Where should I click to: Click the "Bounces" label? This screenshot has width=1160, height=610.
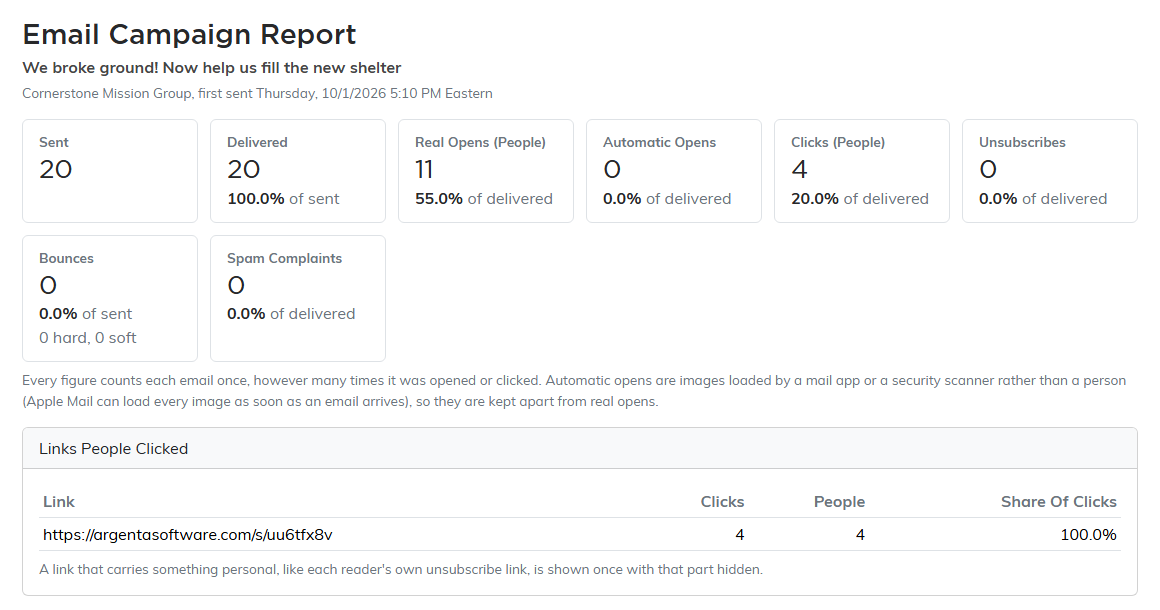coord(67,259)
